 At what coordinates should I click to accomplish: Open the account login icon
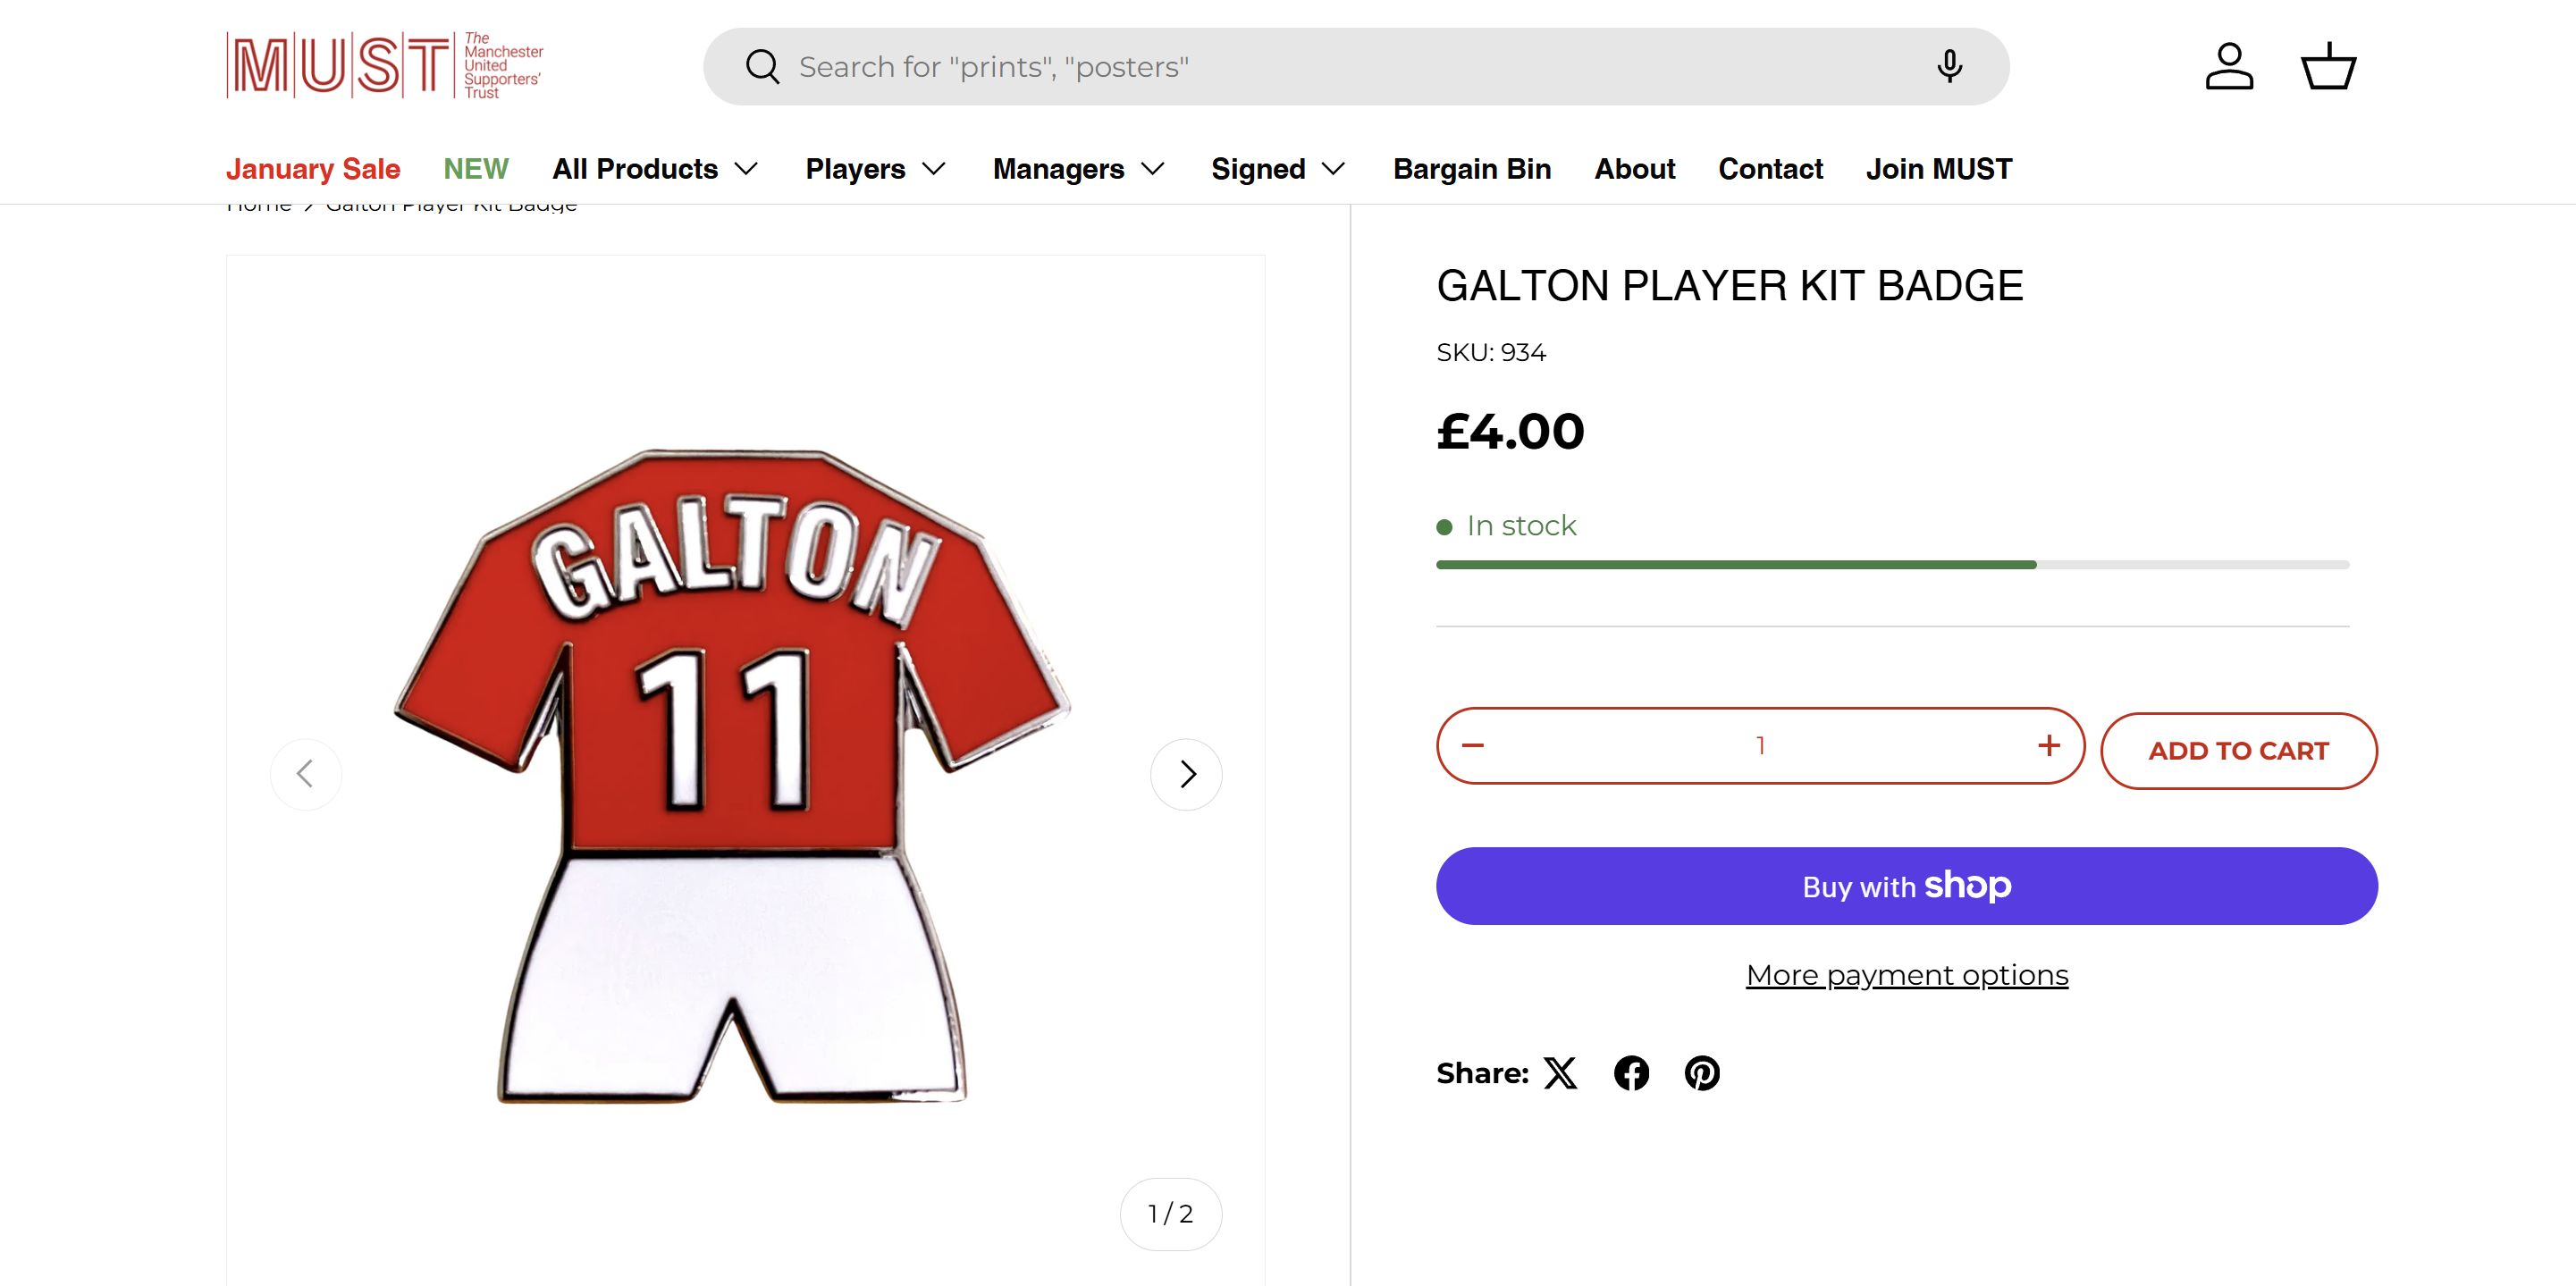pyautogui.click(x=2229, y=66)
